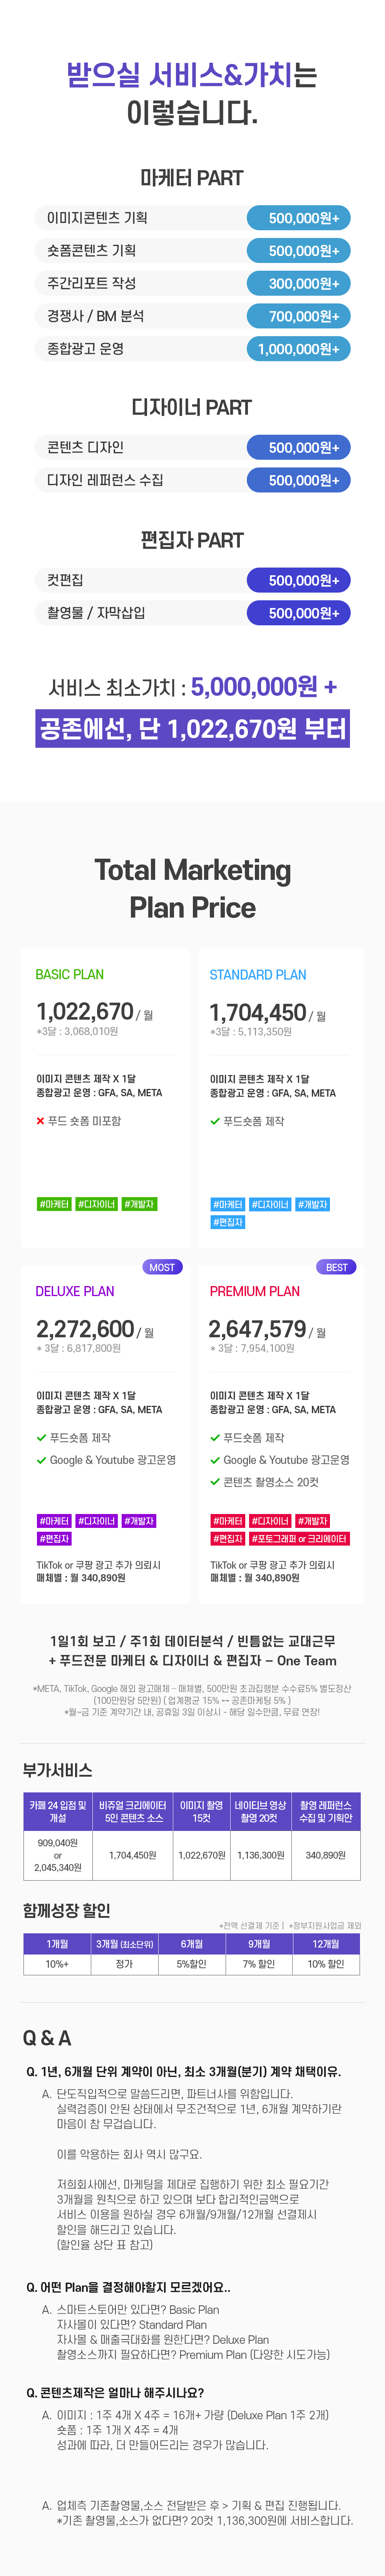Click the 촬영 레퍼런스 수집 및 기획안 table header
Image resolution: width=385 pixels, height=2576 pixels.
325,1811
